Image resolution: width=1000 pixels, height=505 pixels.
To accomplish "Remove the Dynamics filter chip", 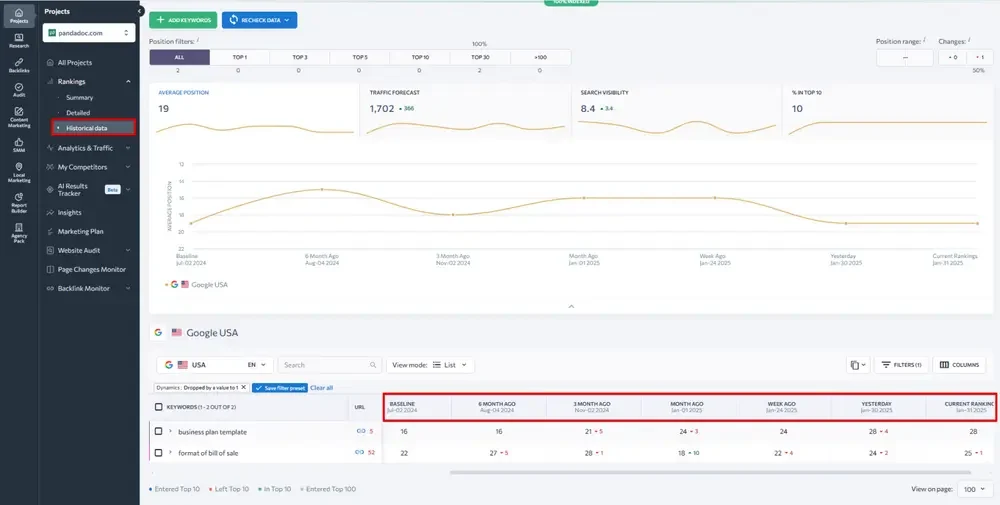I will point(243,388).
